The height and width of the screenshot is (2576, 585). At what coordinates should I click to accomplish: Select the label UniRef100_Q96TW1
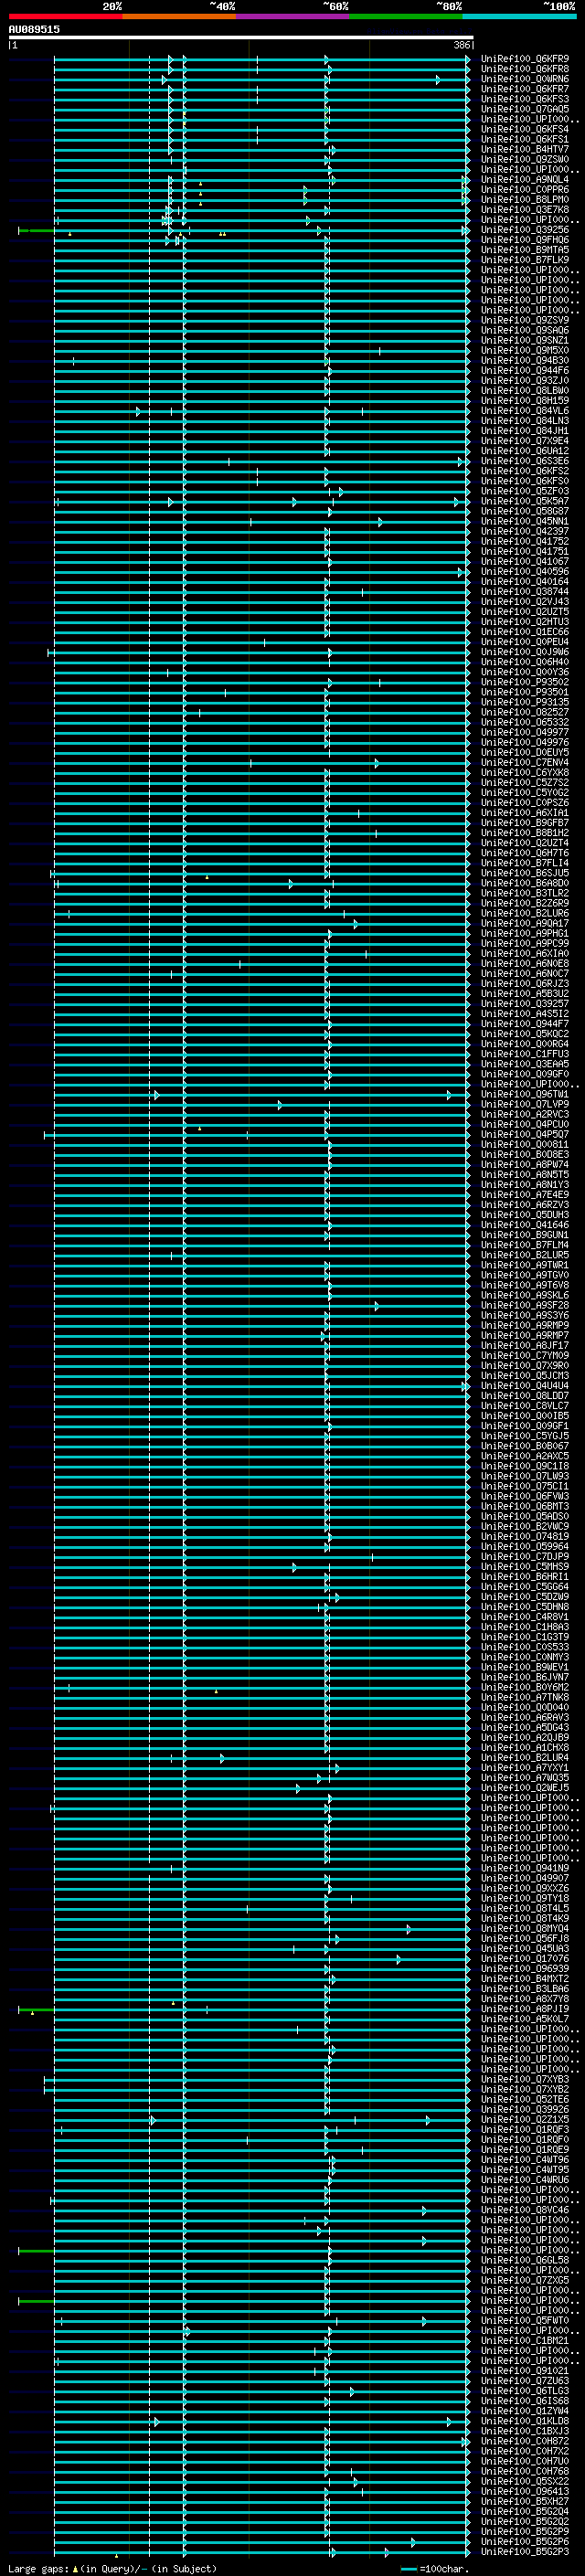525,1094
